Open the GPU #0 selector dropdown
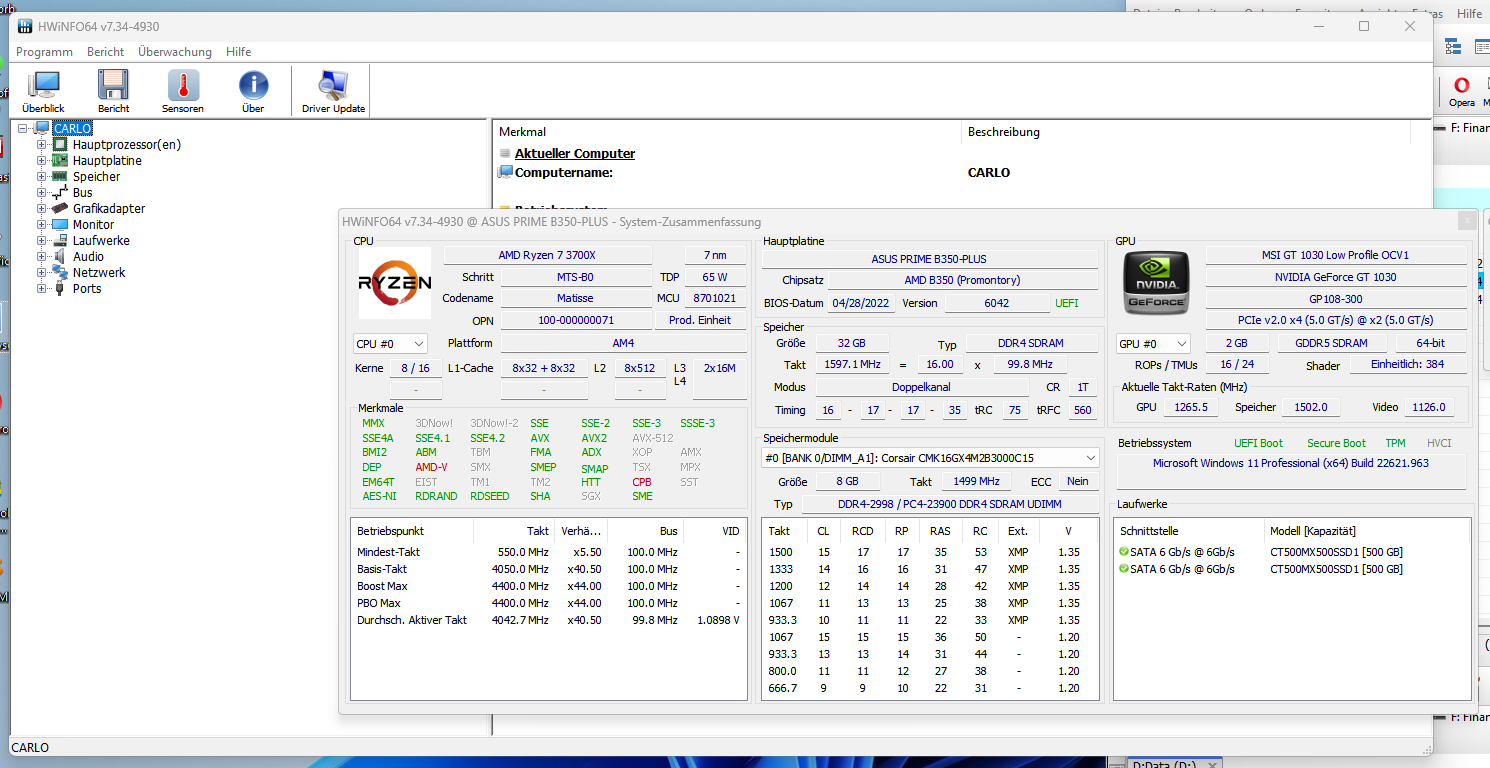The width and height of the screenshot is (1490, 768). [x=1153, y=343]
